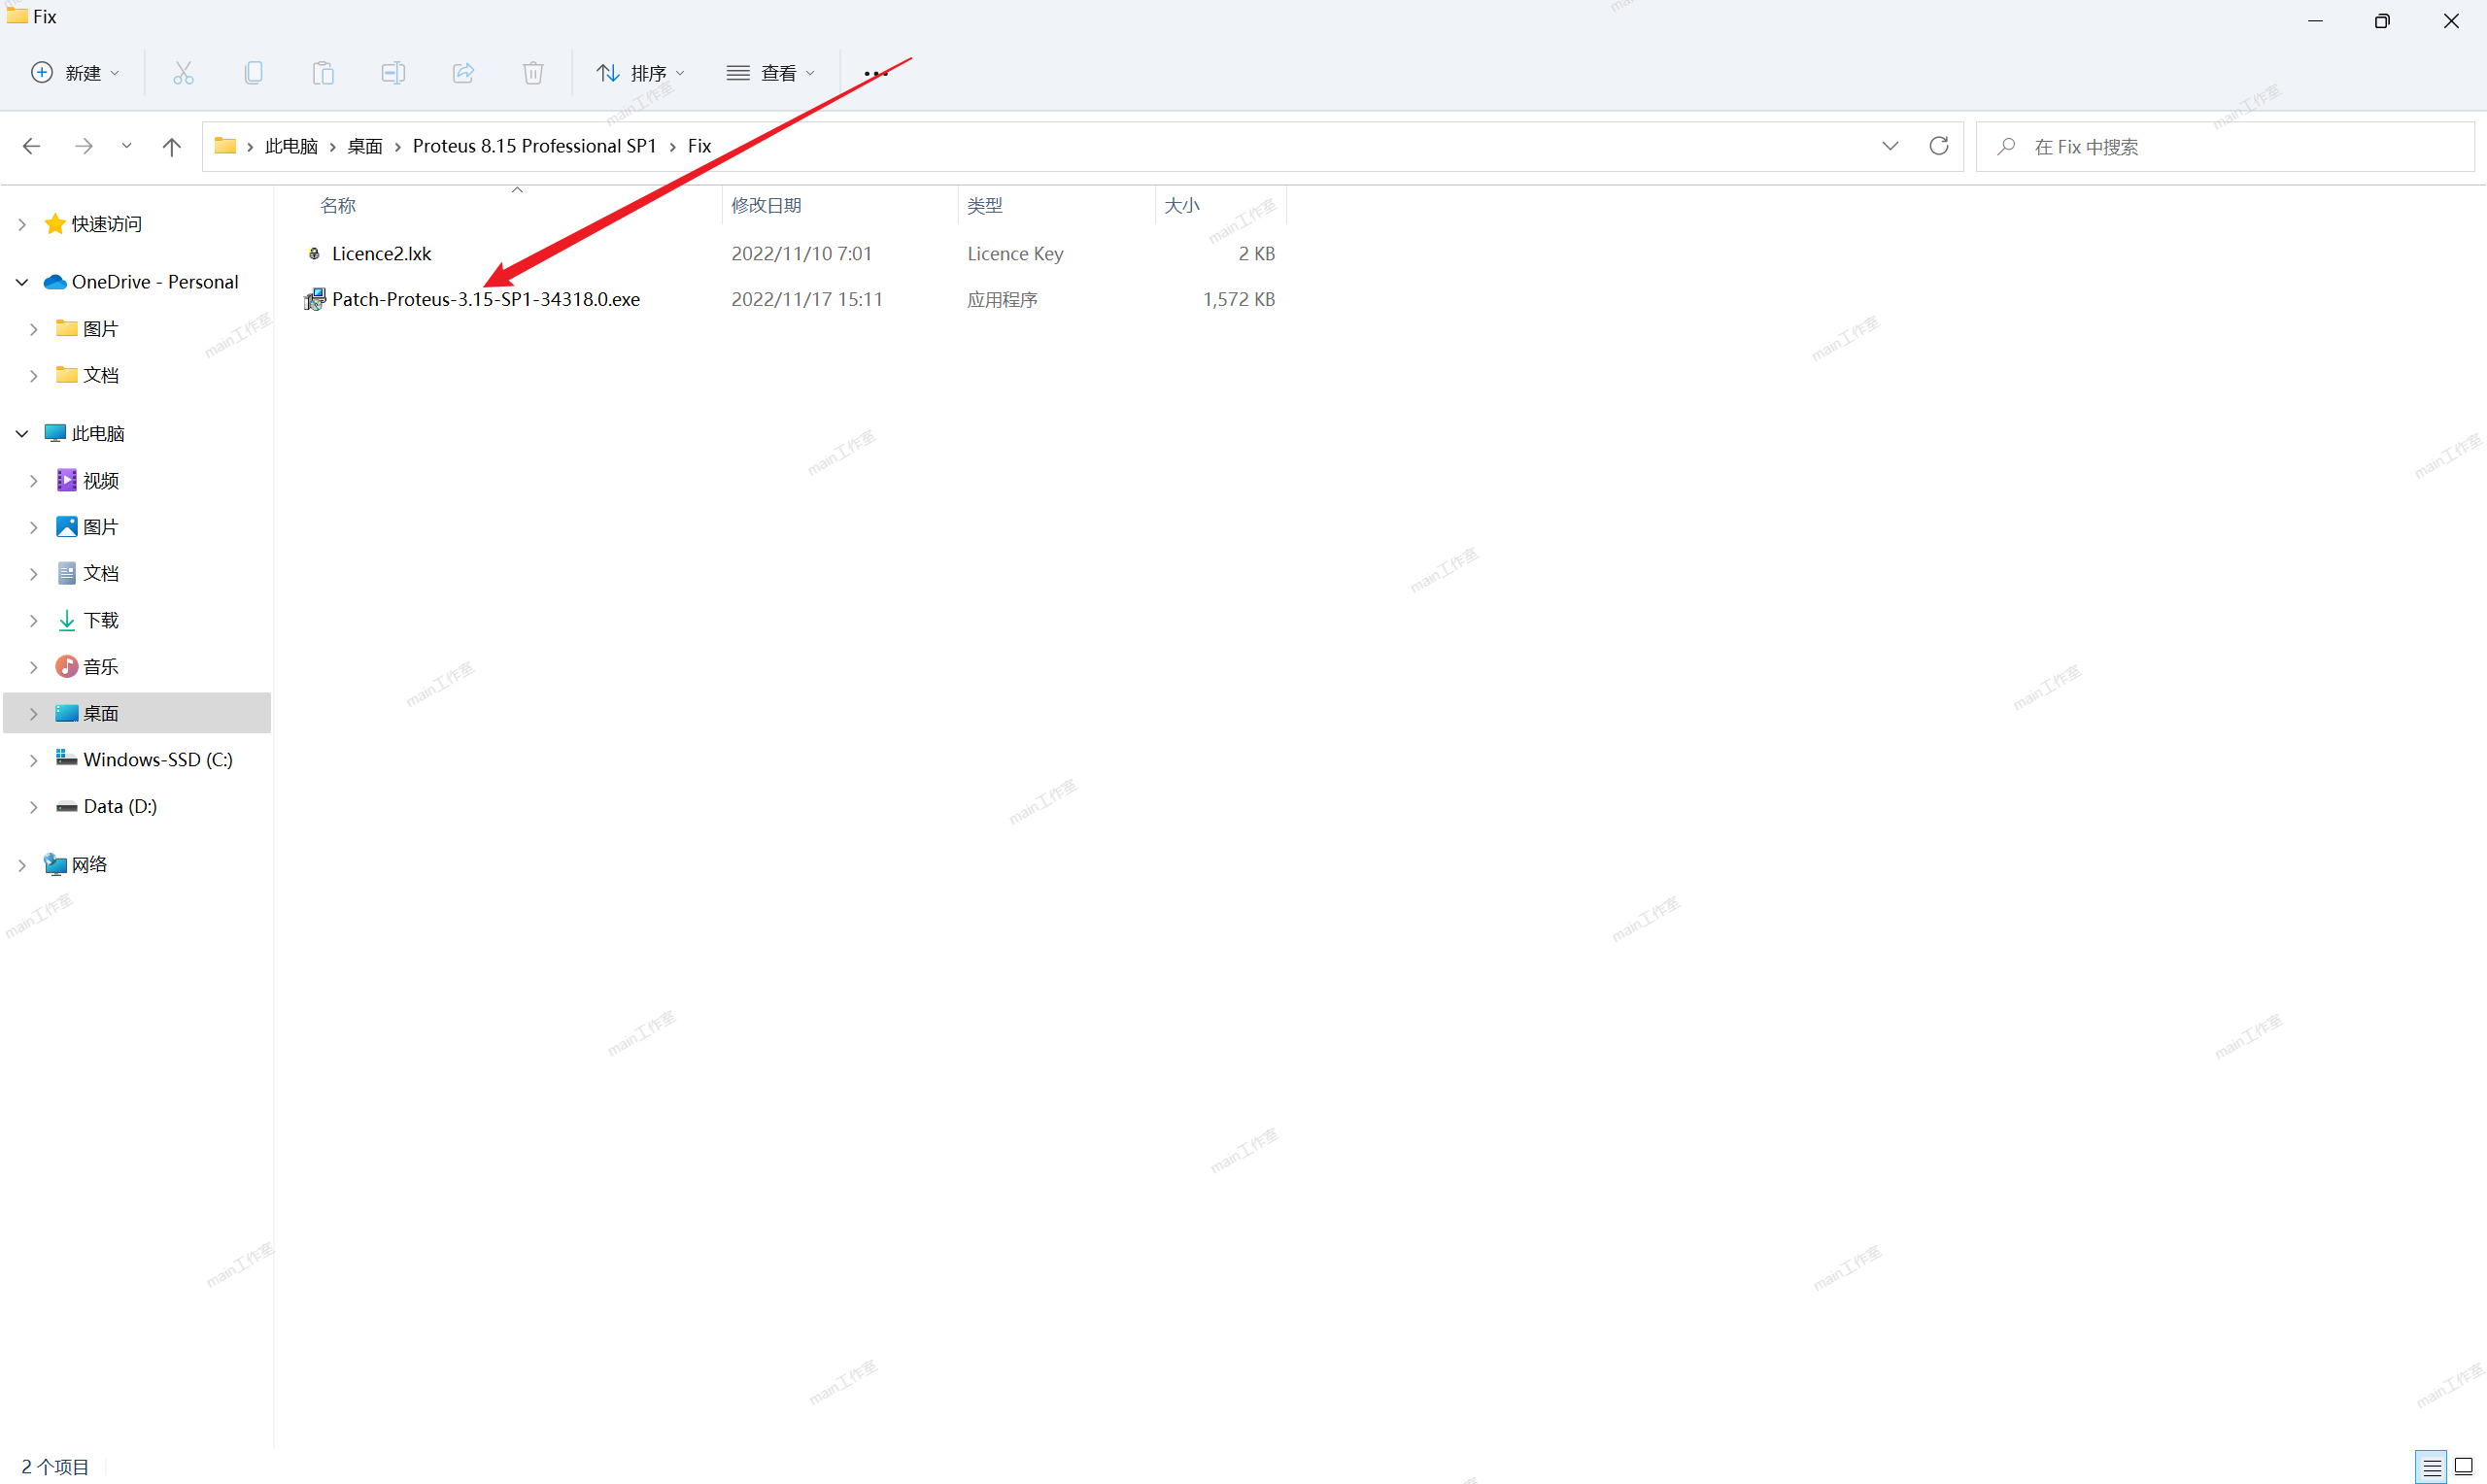Click the Share icon in toolbar

tap(463, 73)
